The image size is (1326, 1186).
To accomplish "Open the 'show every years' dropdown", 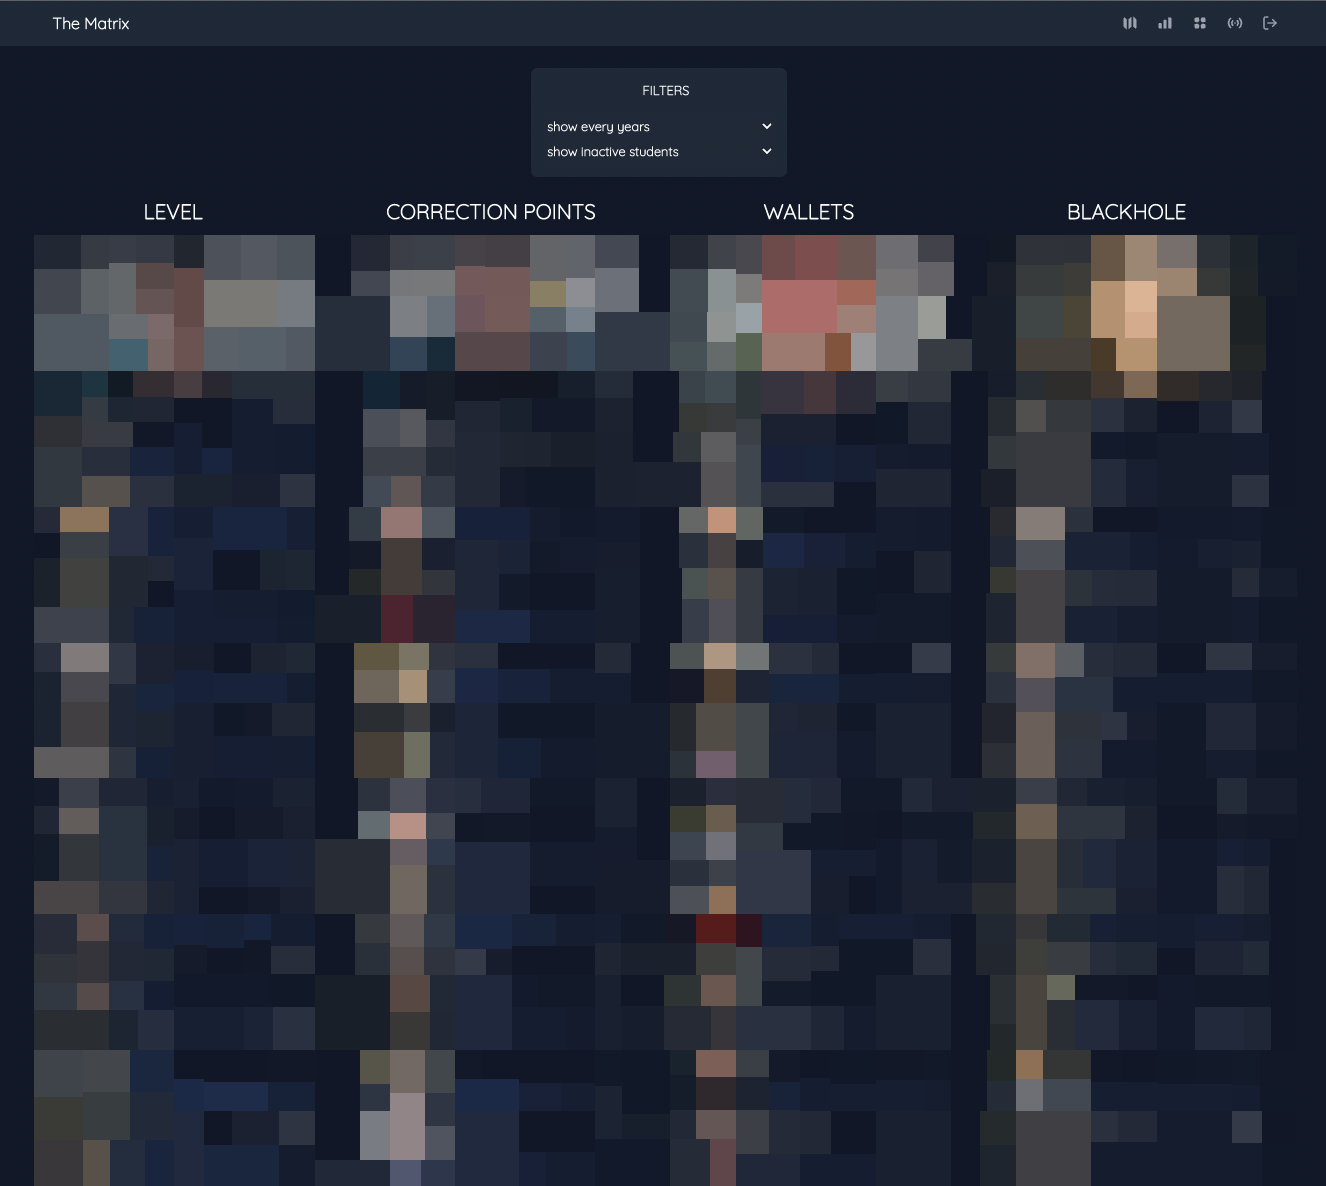I will click(659, 127).
